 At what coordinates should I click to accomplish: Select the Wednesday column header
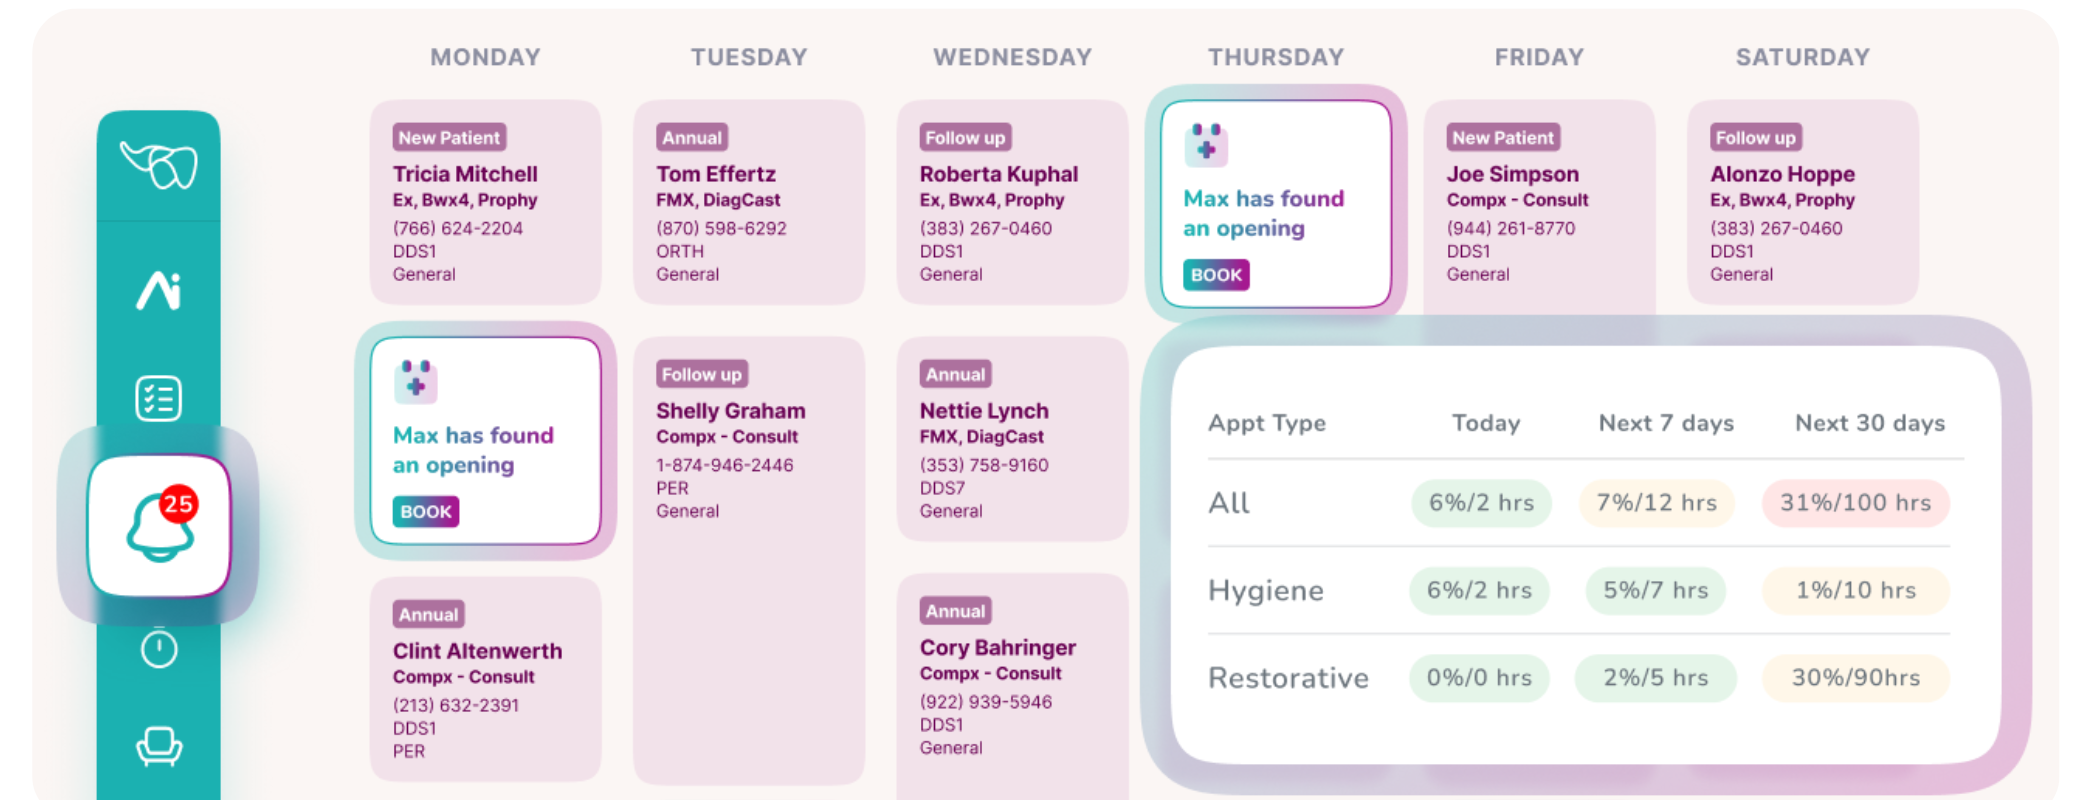click(1012, 57)
